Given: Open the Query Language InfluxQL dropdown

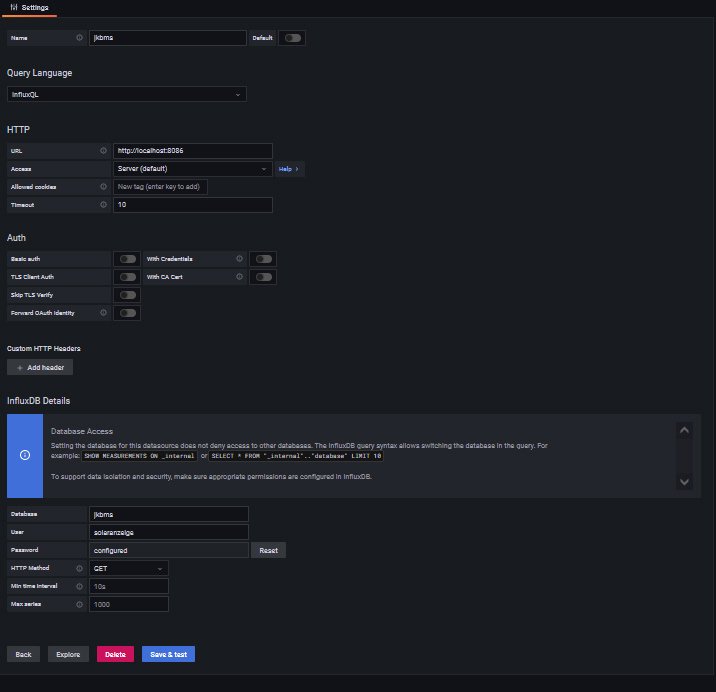Looking at the screenshot, I should (x=127, y=94).
